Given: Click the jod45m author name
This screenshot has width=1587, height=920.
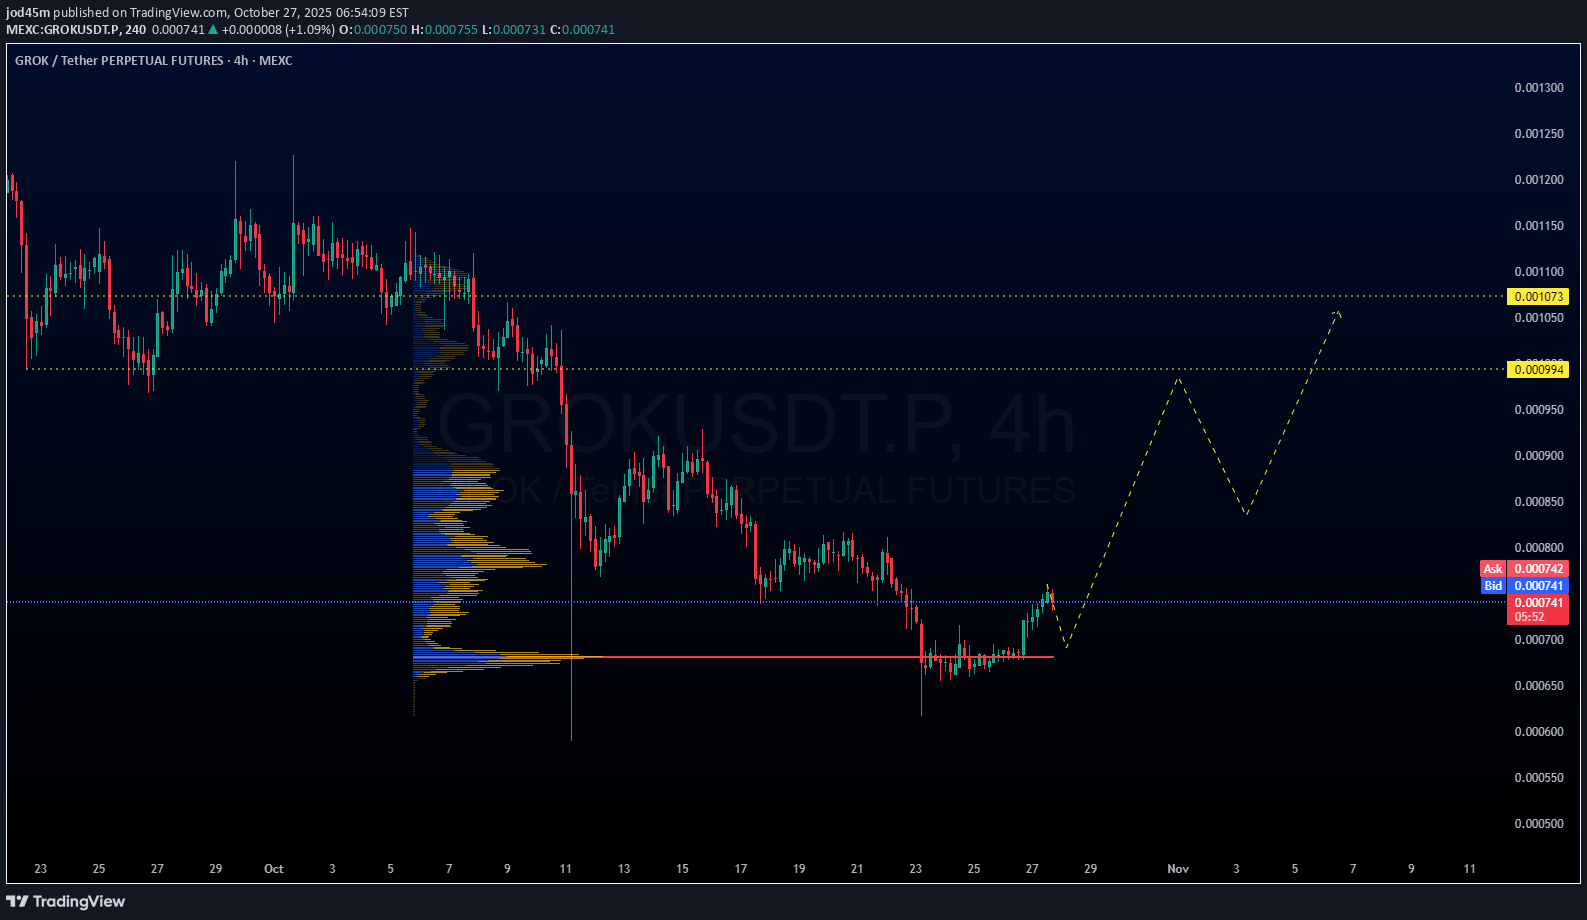Looking at the screenshot, I should 28,13.
